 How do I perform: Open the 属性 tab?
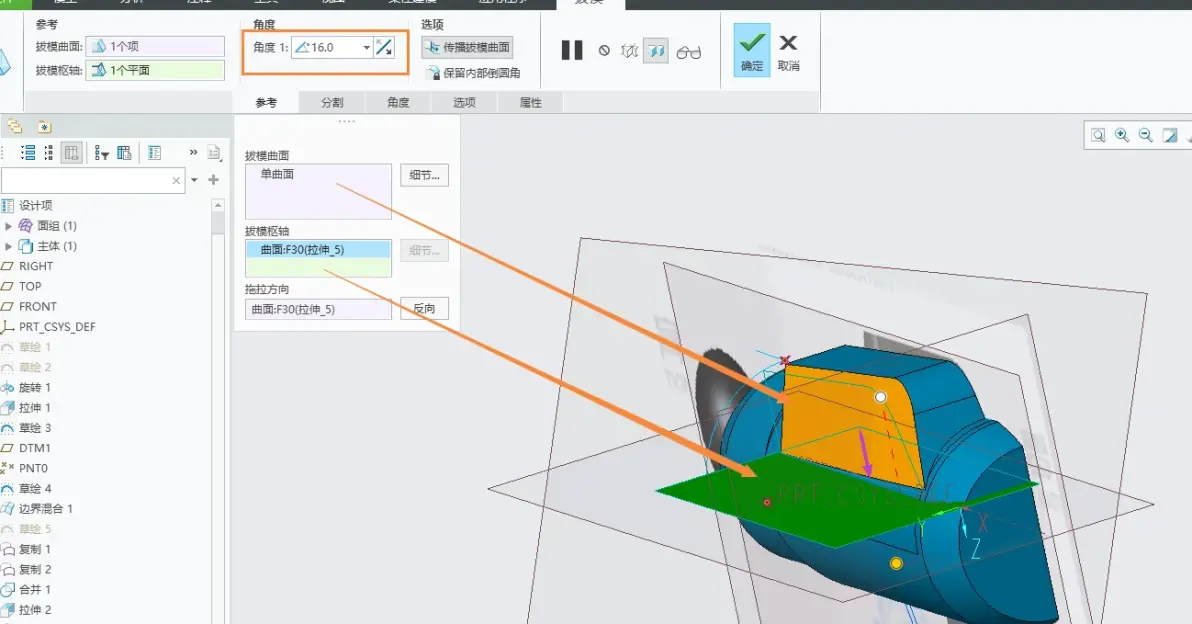(531, 103)
